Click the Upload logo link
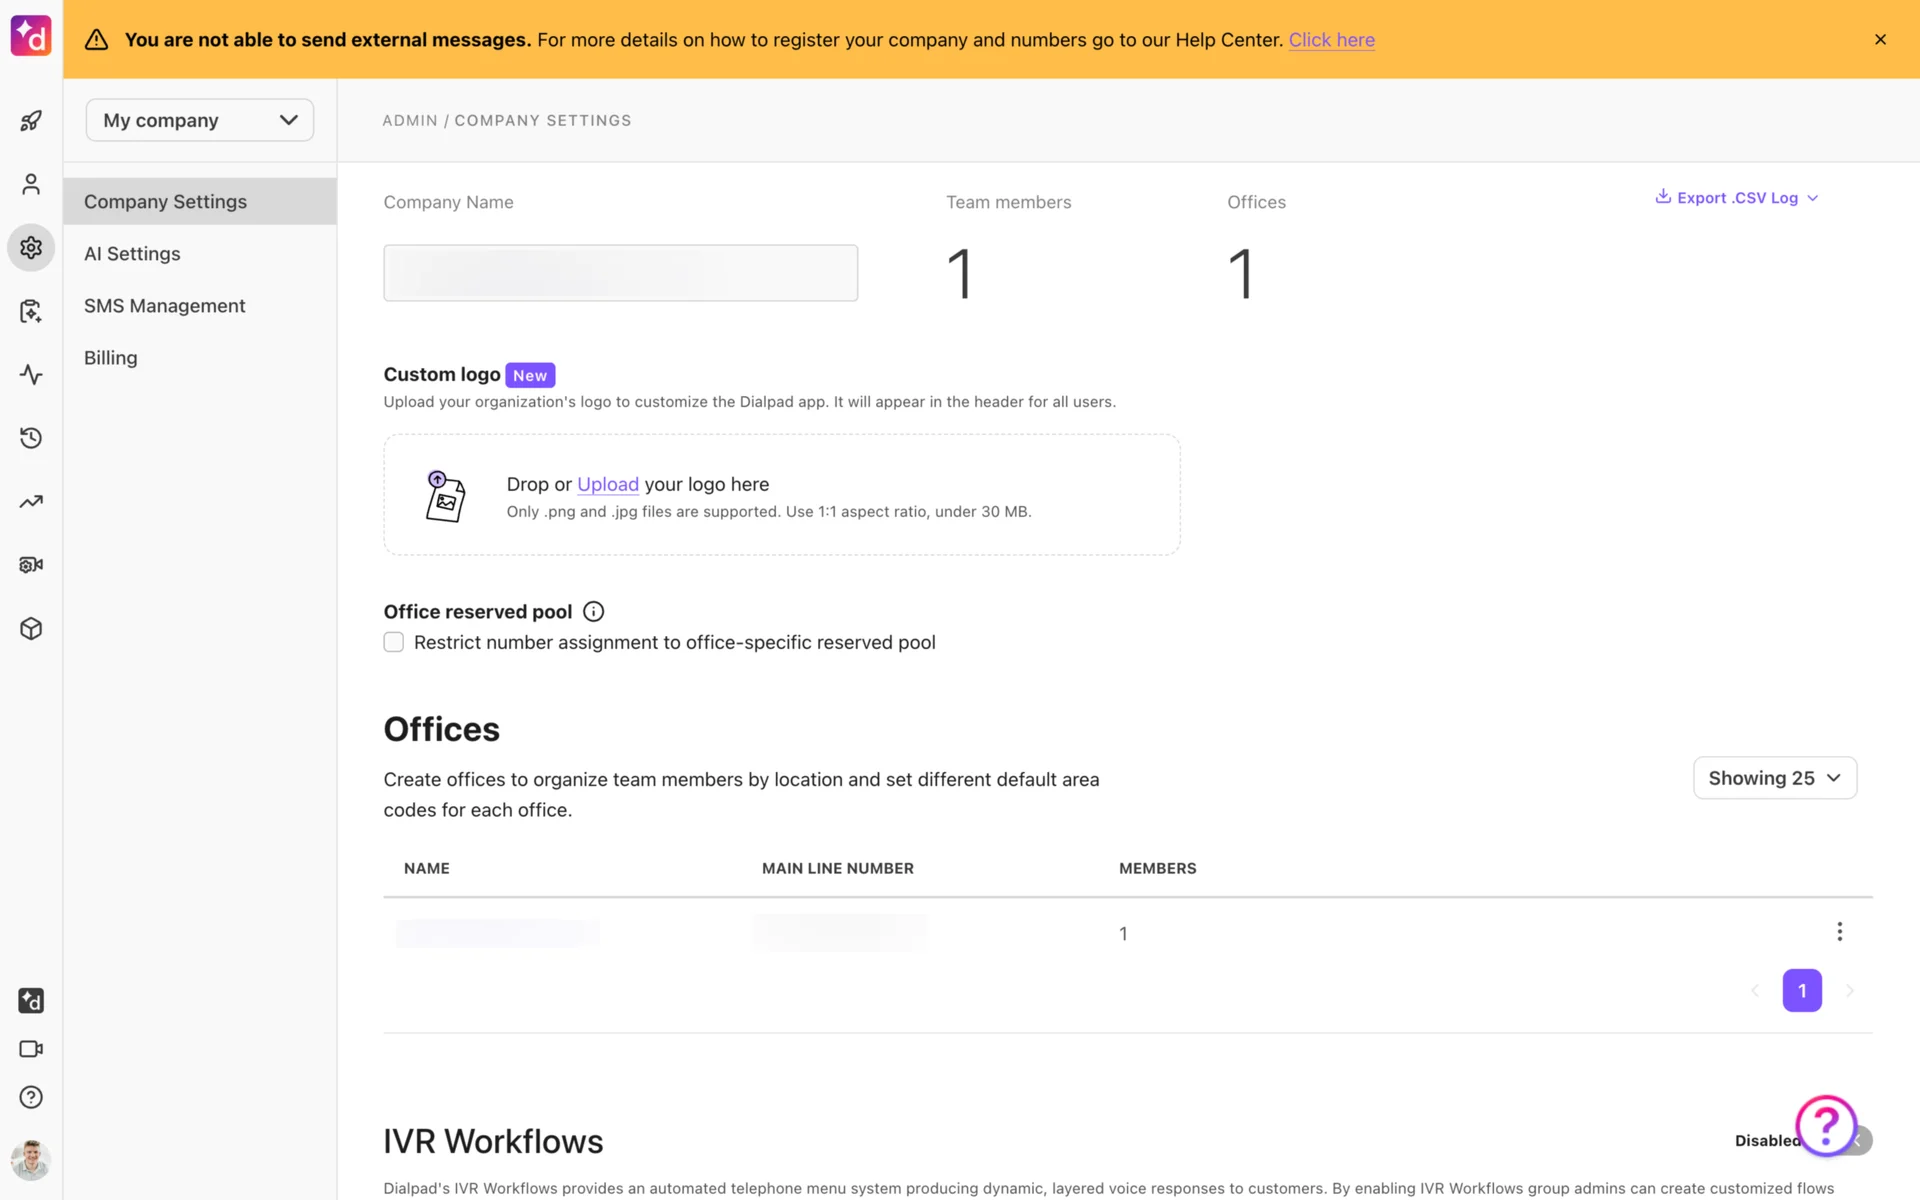Viewport: 1920px width, 1200px height. coord(607,484)
